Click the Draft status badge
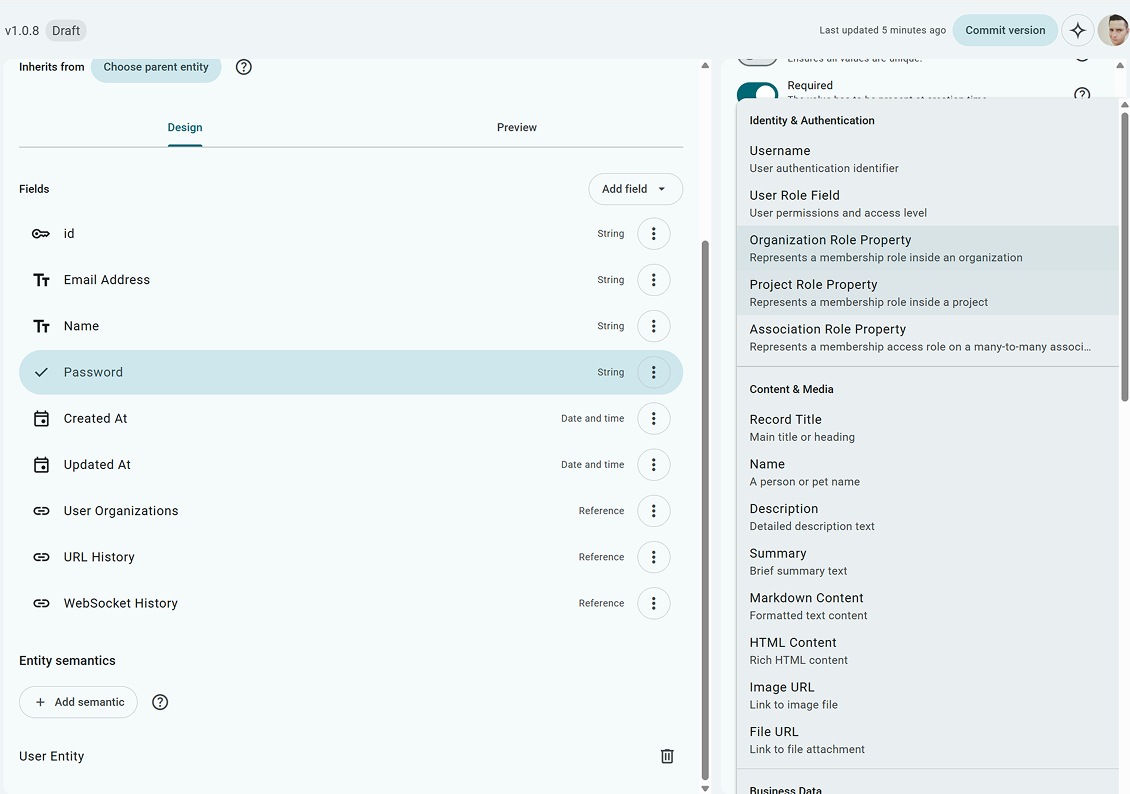Viewport: 1130px width, 794px height. (66, 30)
